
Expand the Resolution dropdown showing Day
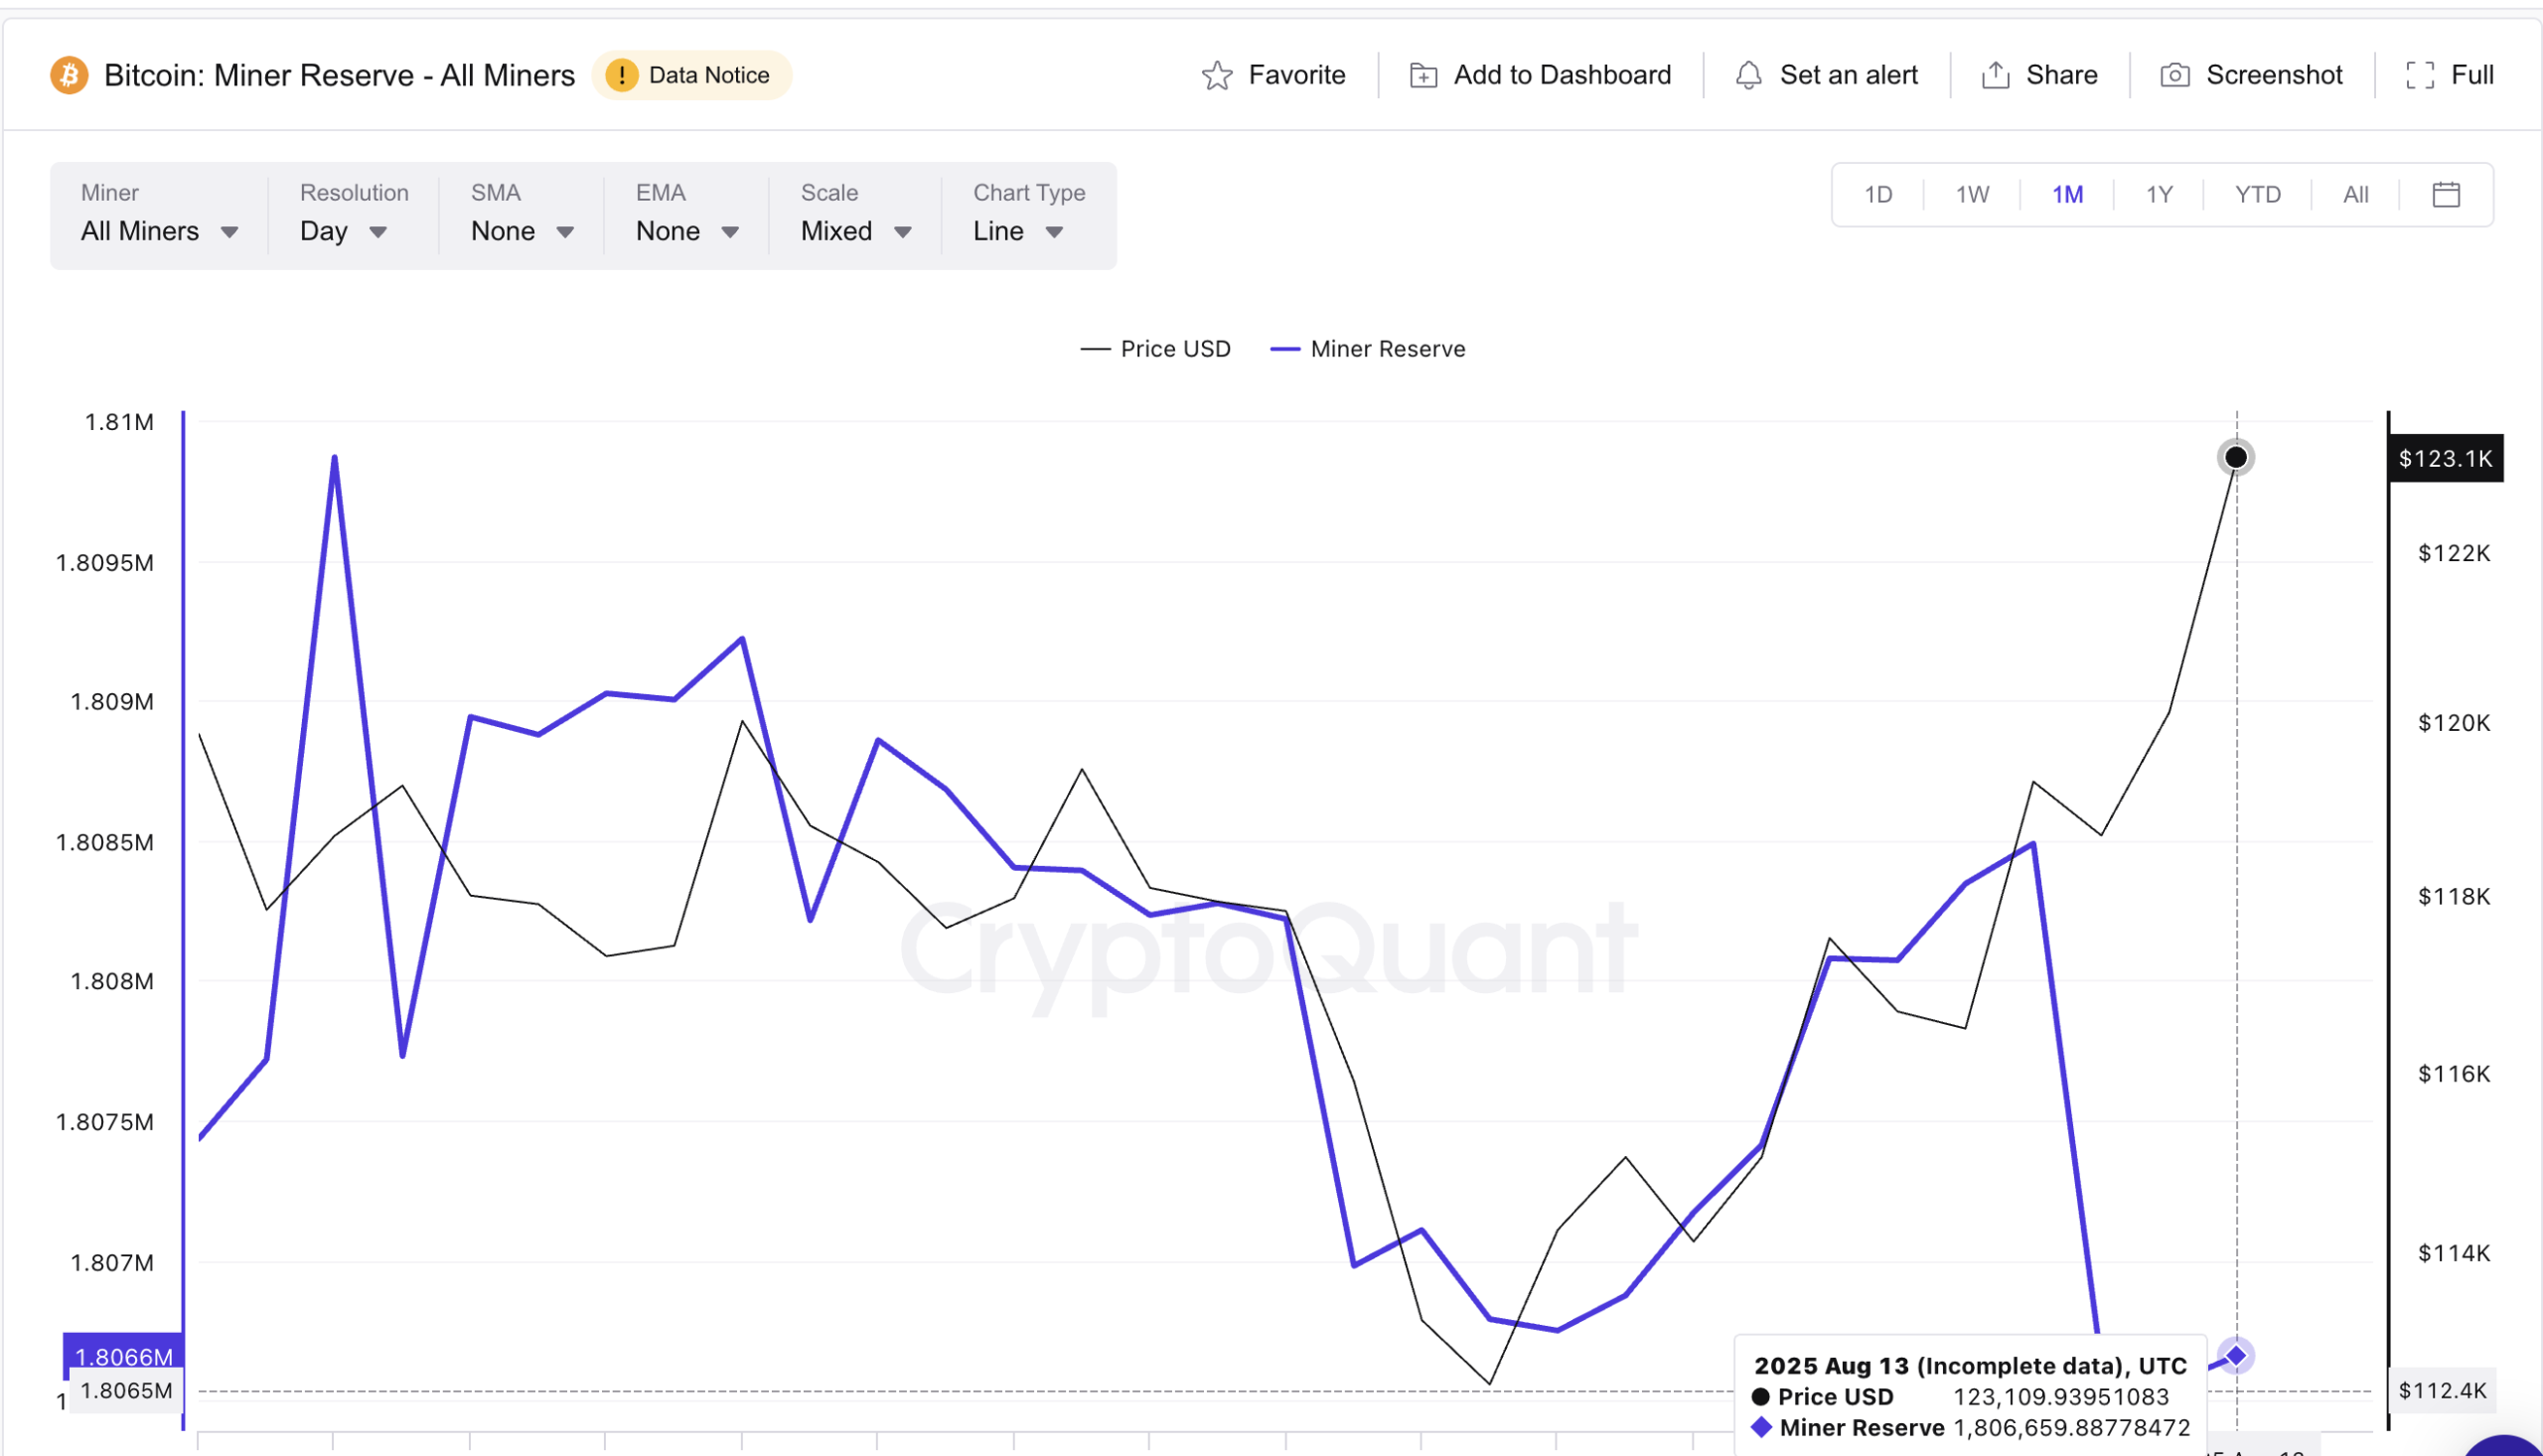(x=342, y=231)
